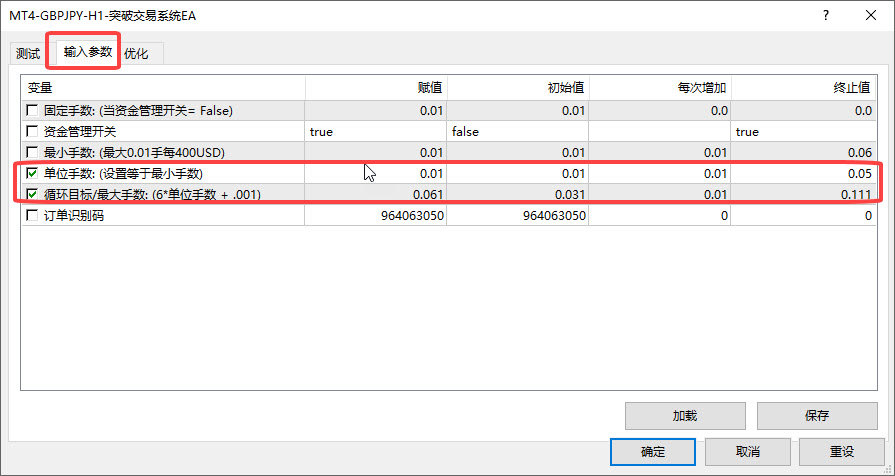Reset parameters using 重设 button
The width and height of the screenshot is (895, 476).
841,451
